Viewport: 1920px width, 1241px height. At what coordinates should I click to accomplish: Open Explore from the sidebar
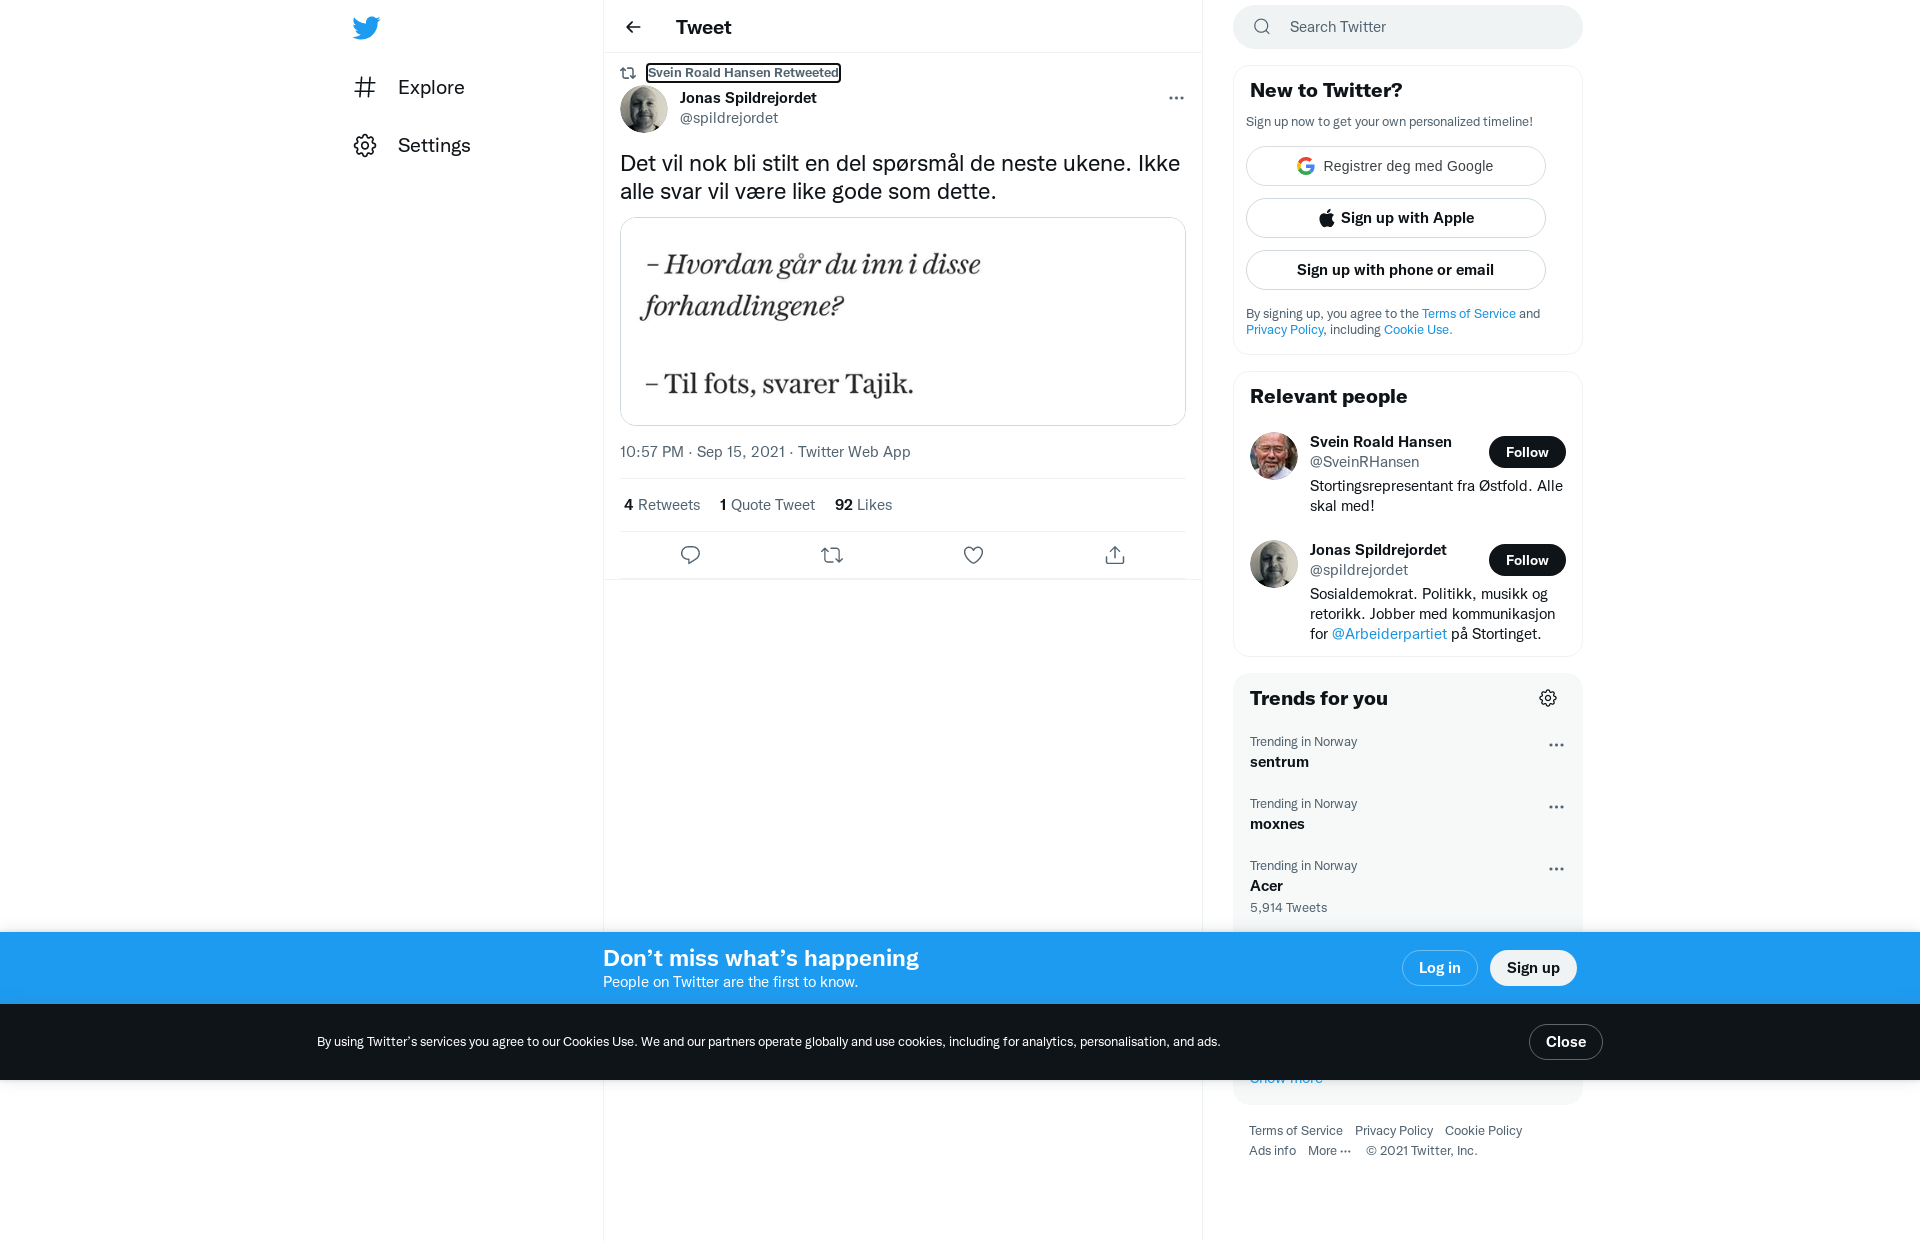pos(409,87)
